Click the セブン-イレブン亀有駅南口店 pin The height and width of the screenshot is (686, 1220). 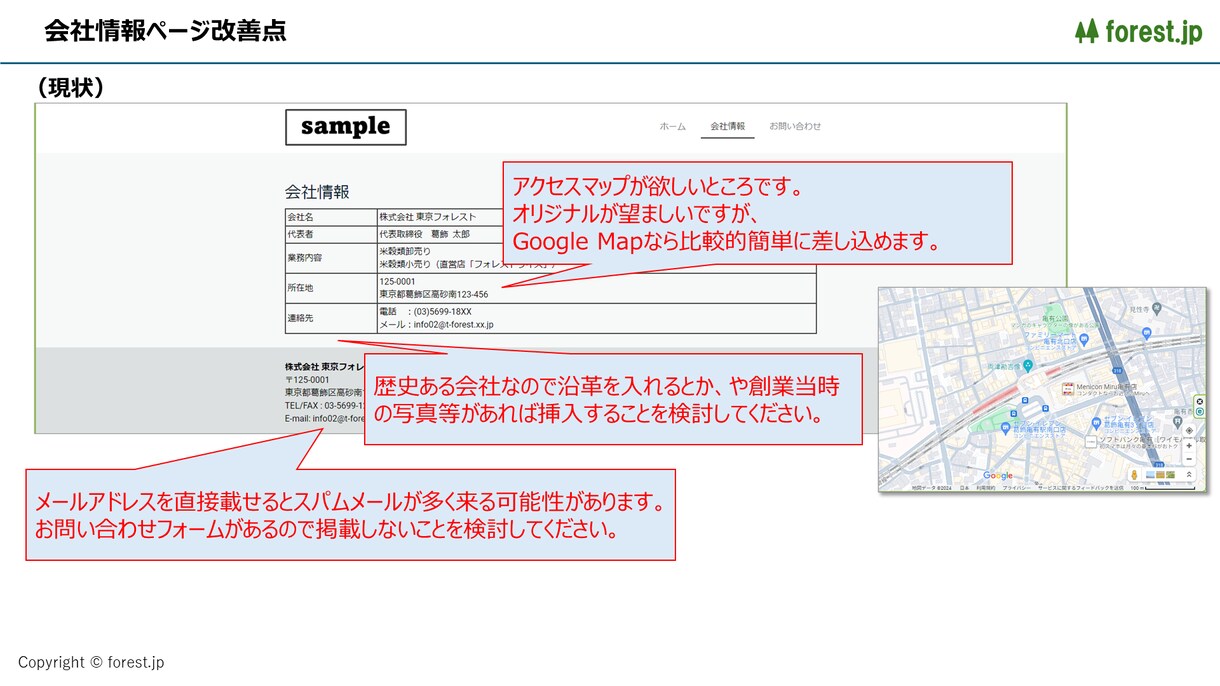pos(1006,428)
